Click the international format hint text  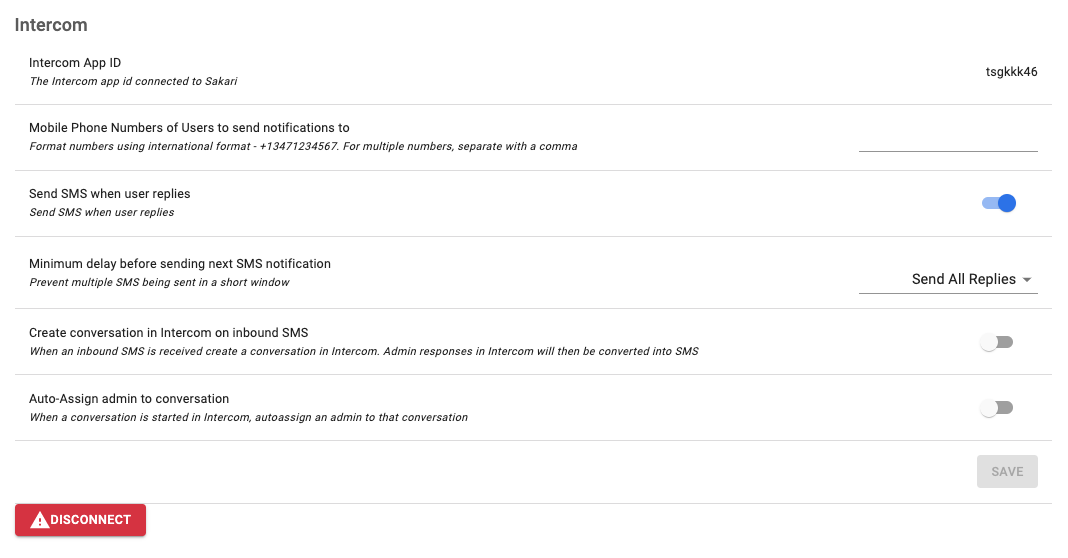303,146
